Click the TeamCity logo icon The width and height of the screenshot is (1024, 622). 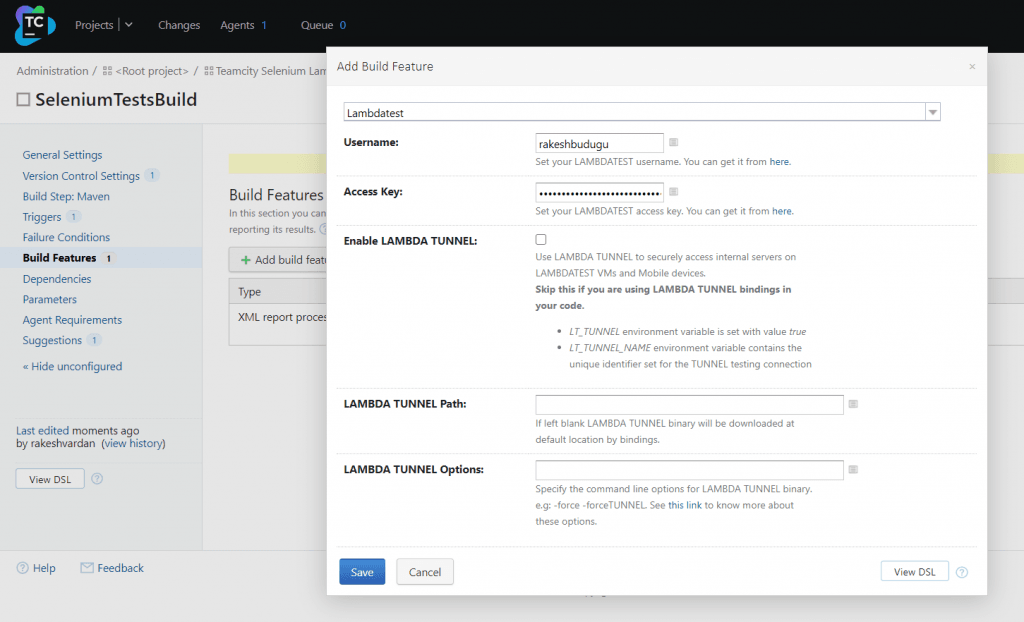(x=35, y=25)
